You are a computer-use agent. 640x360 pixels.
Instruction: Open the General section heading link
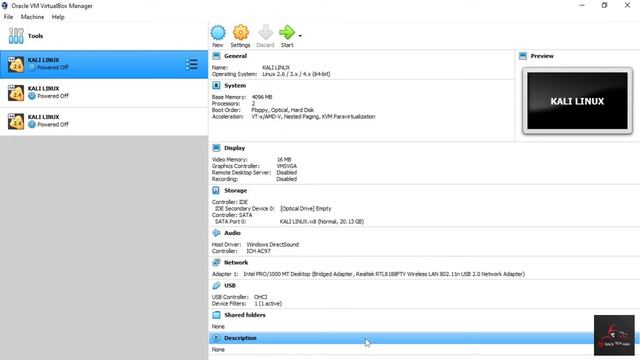(x=236, y=56)
